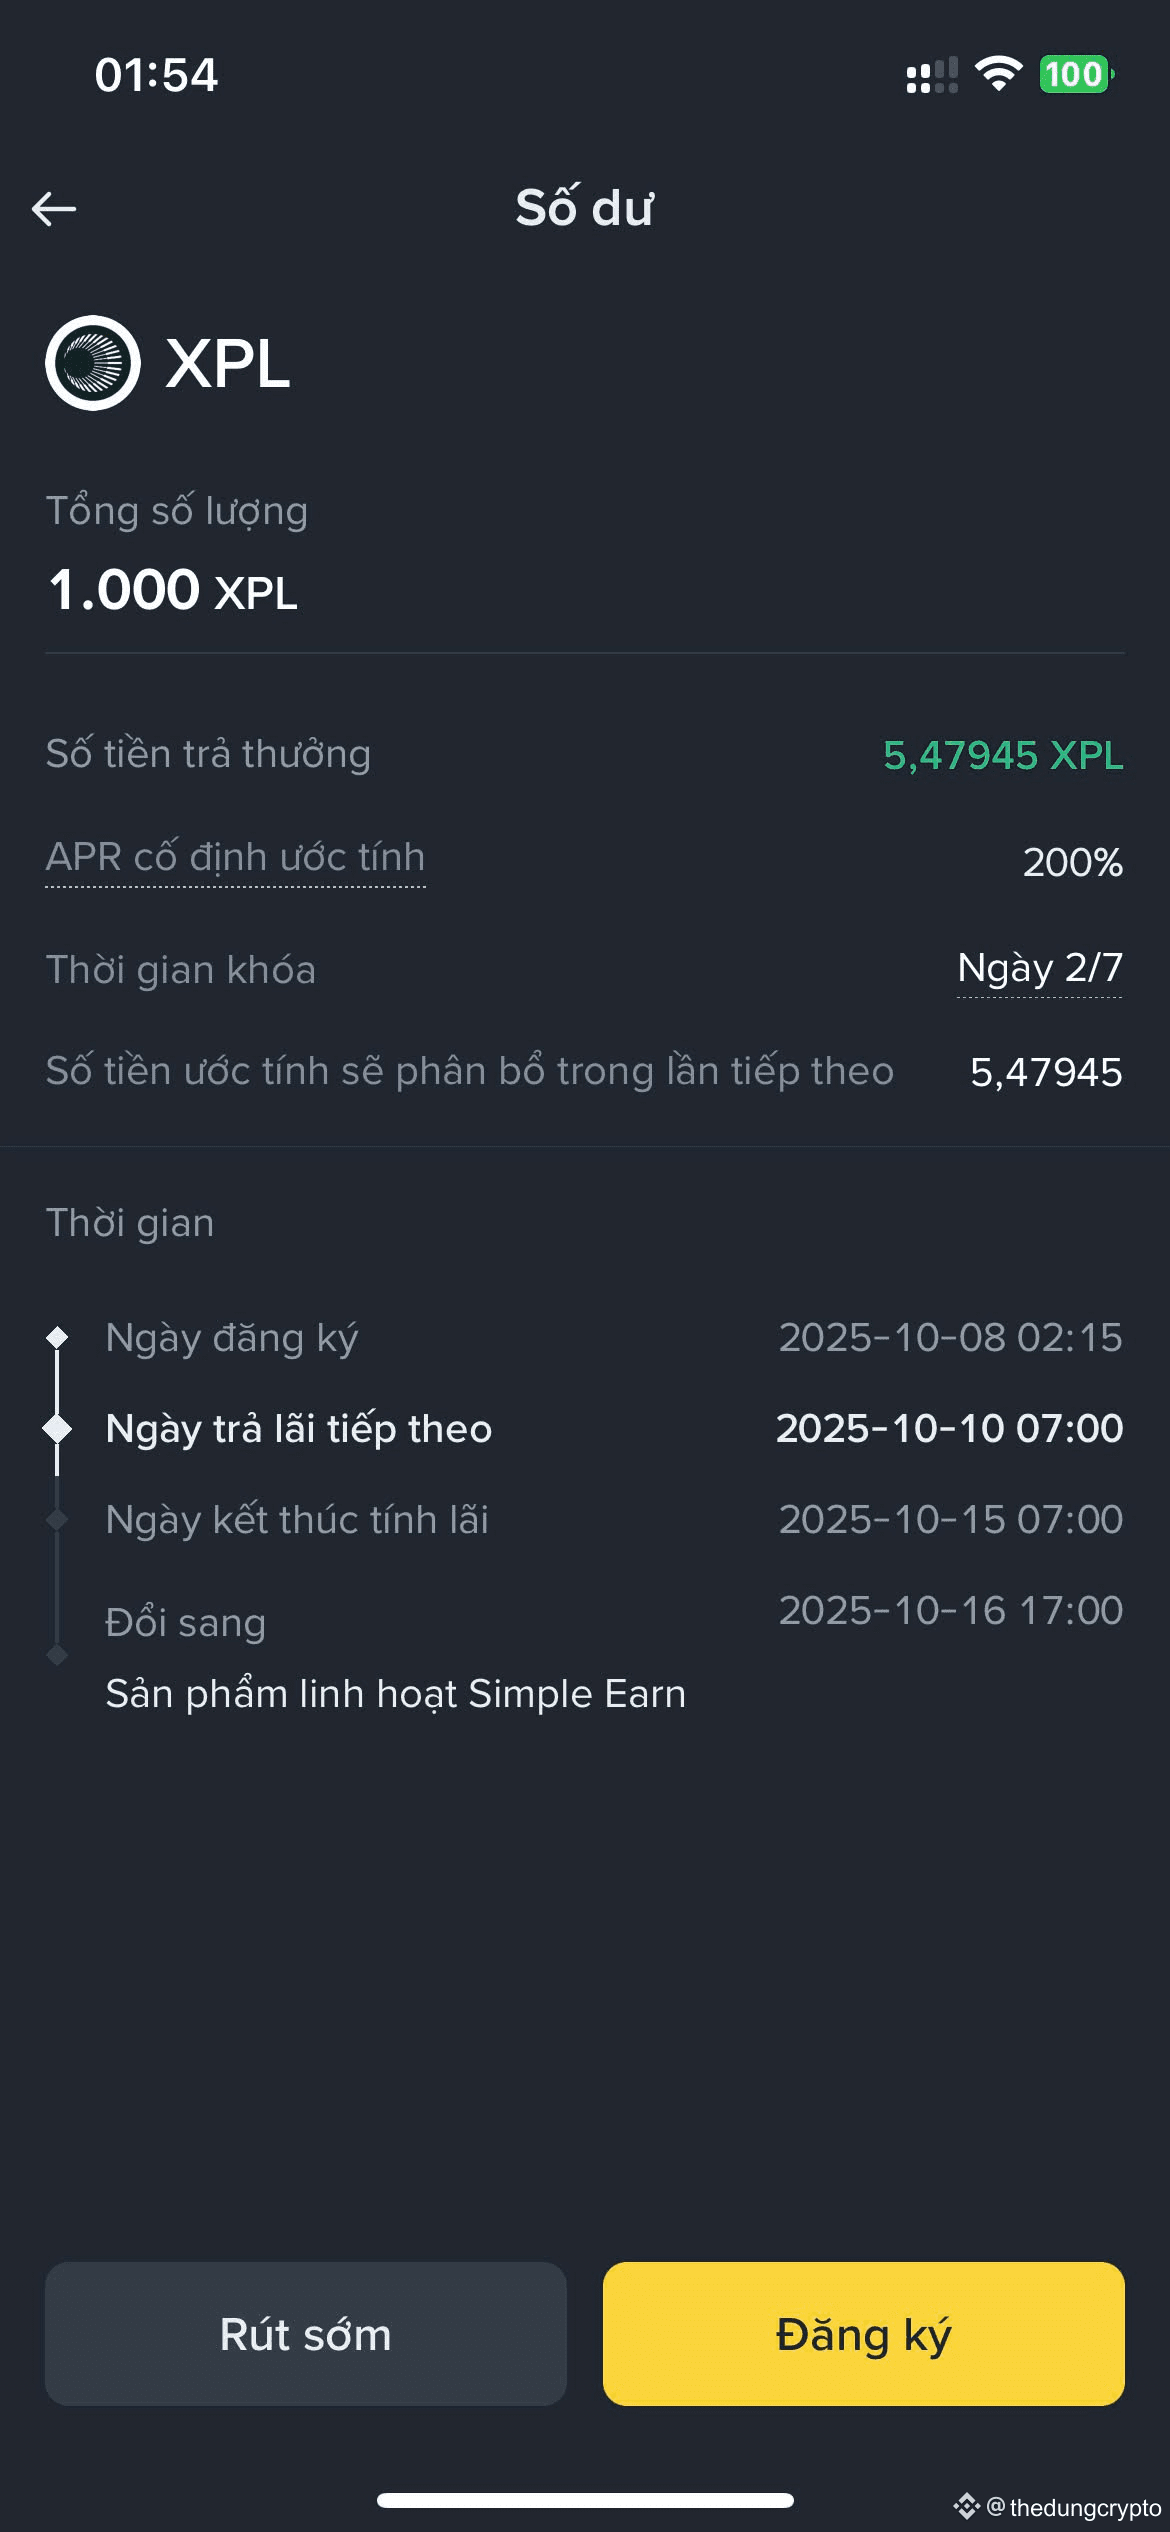Tap the 2025-10-10 07:00 next payout date
The height and width of the screenshot is (2532, 1170).
[949, 1428]
